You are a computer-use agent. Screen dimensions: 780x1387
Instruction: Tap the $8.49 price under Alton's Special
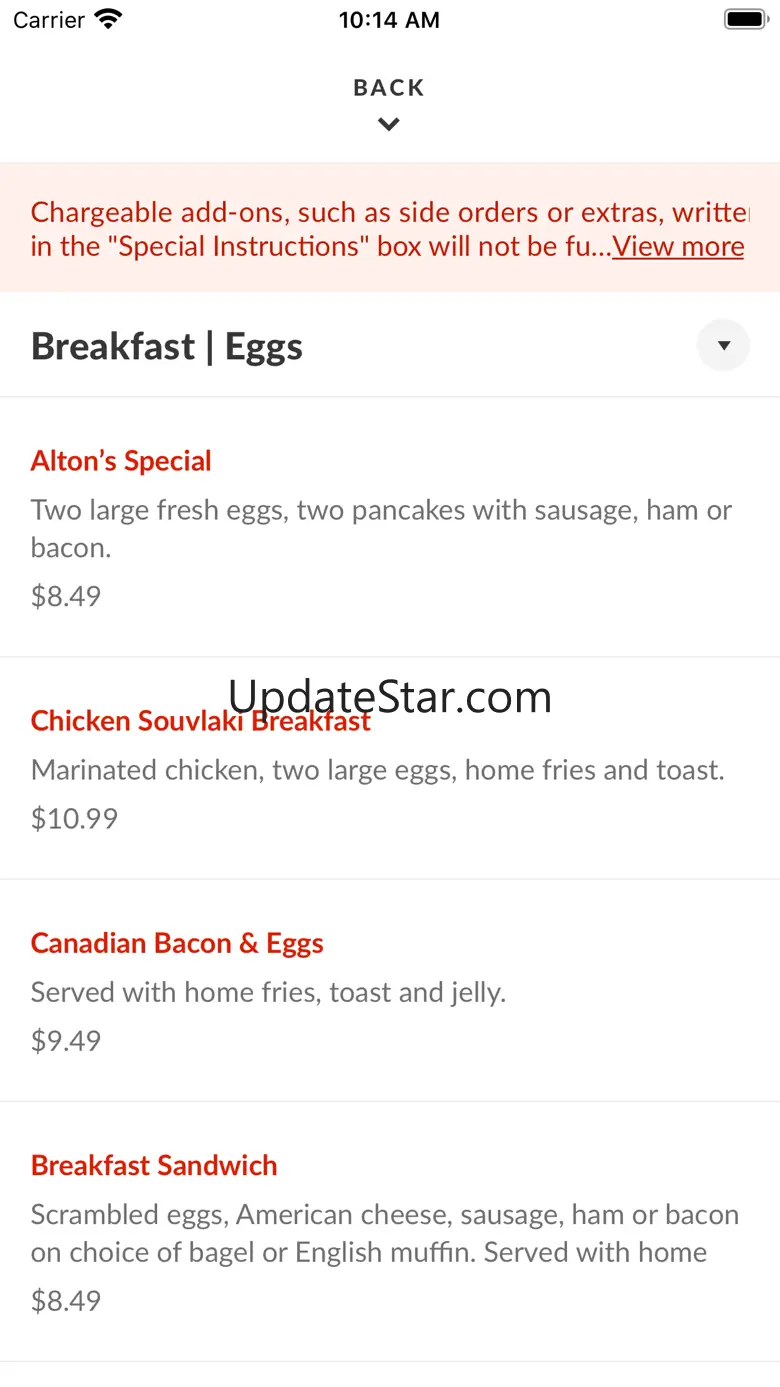tap(66, 596)
